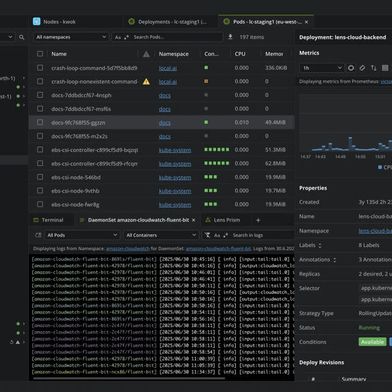The width and height of the screenshot is (392, 392).
Task: Click the download pods list icon
Action: point(230,37)
